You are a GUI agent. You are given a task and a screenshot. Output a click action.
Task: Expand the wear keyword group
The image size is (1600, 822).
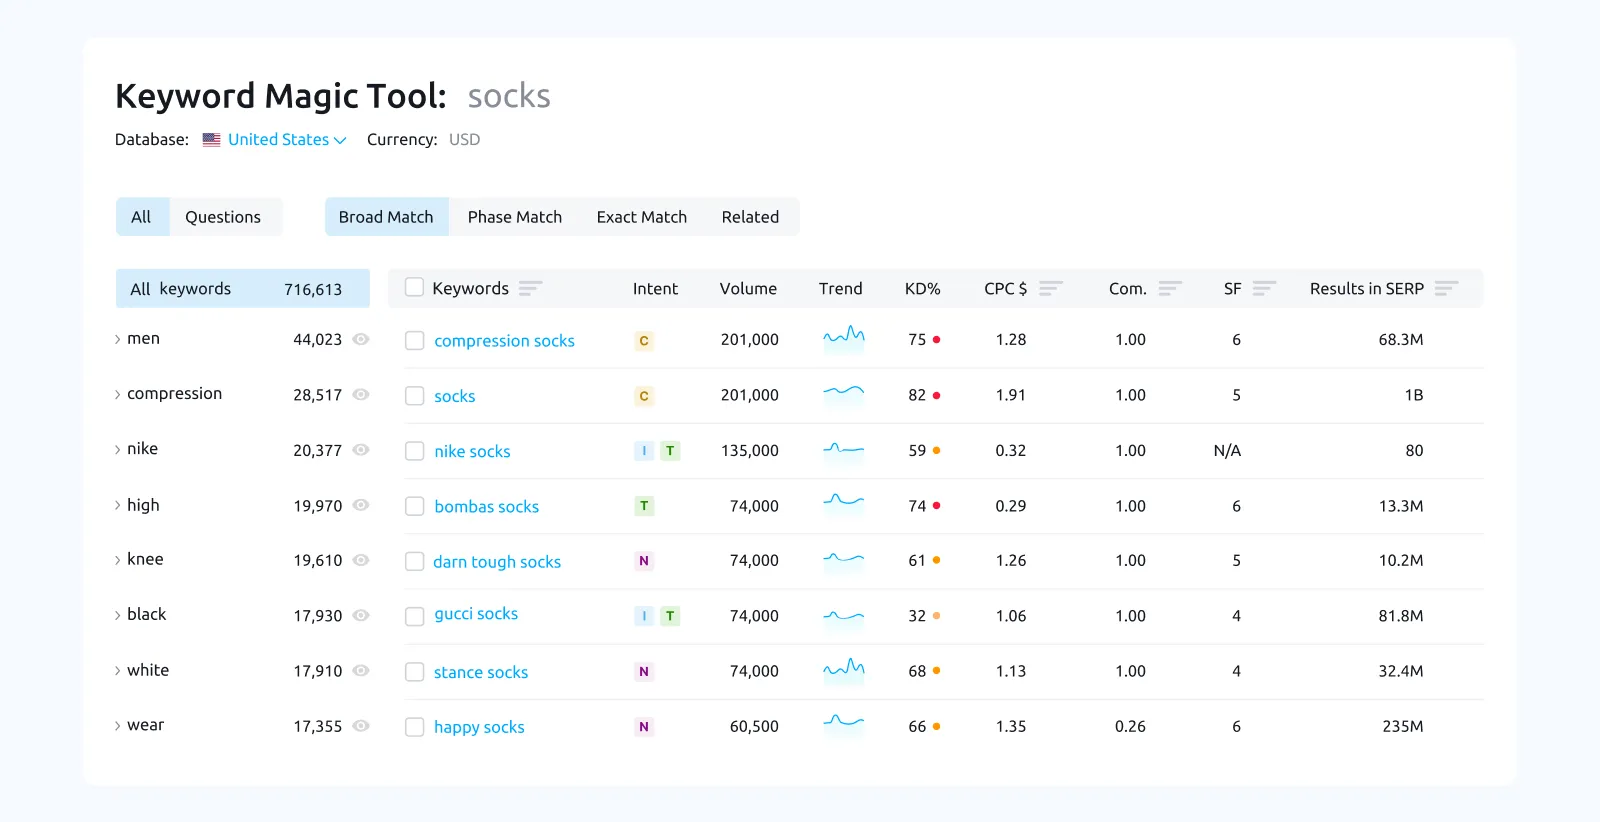[x=117, y=726]
